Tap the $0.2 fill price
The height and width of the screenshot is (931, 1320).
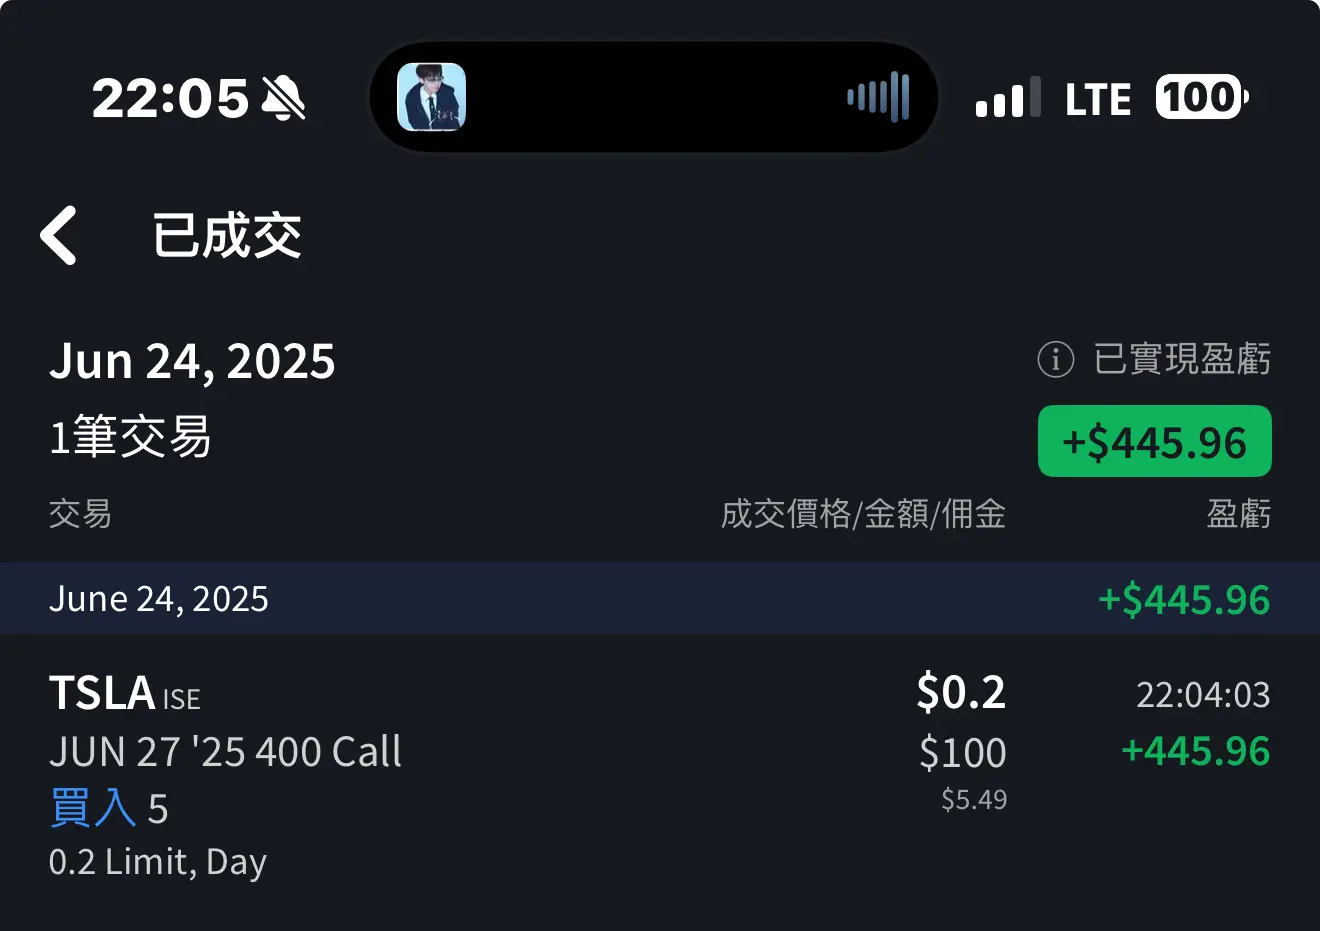961,692
